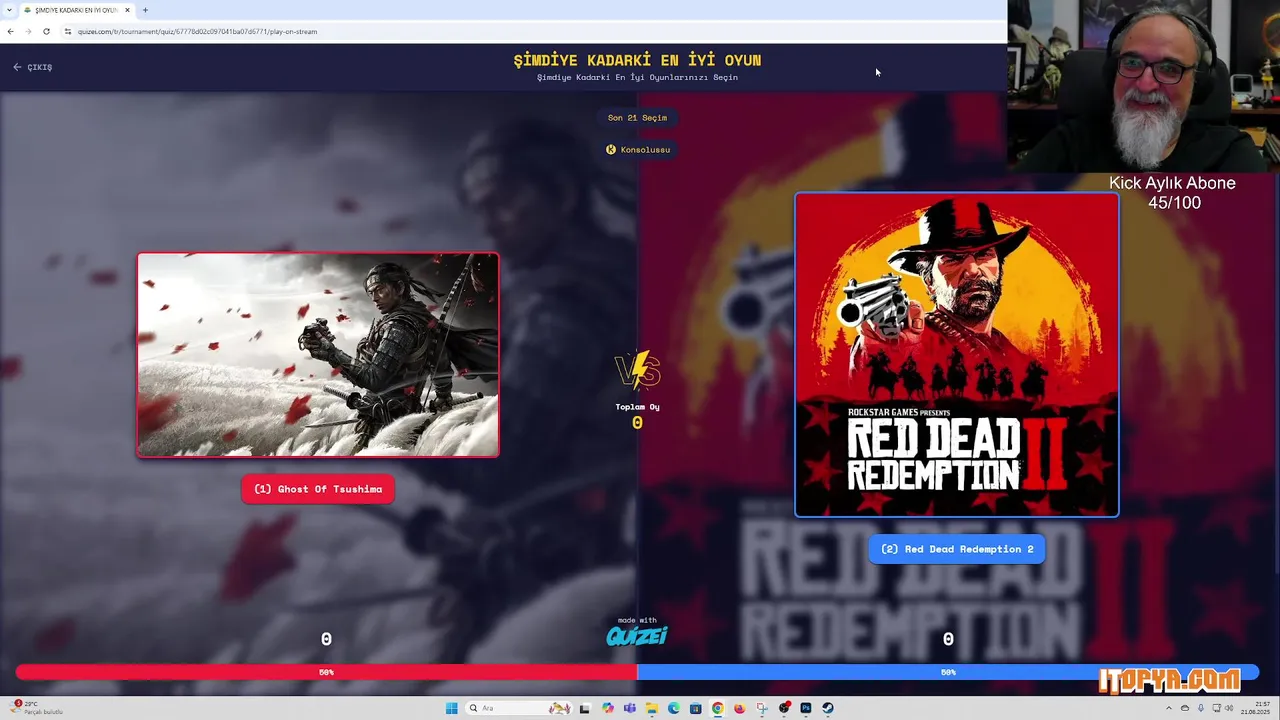Click the Konsolussu badge
Screen dimensions: 1280x720
coord(638,150)
